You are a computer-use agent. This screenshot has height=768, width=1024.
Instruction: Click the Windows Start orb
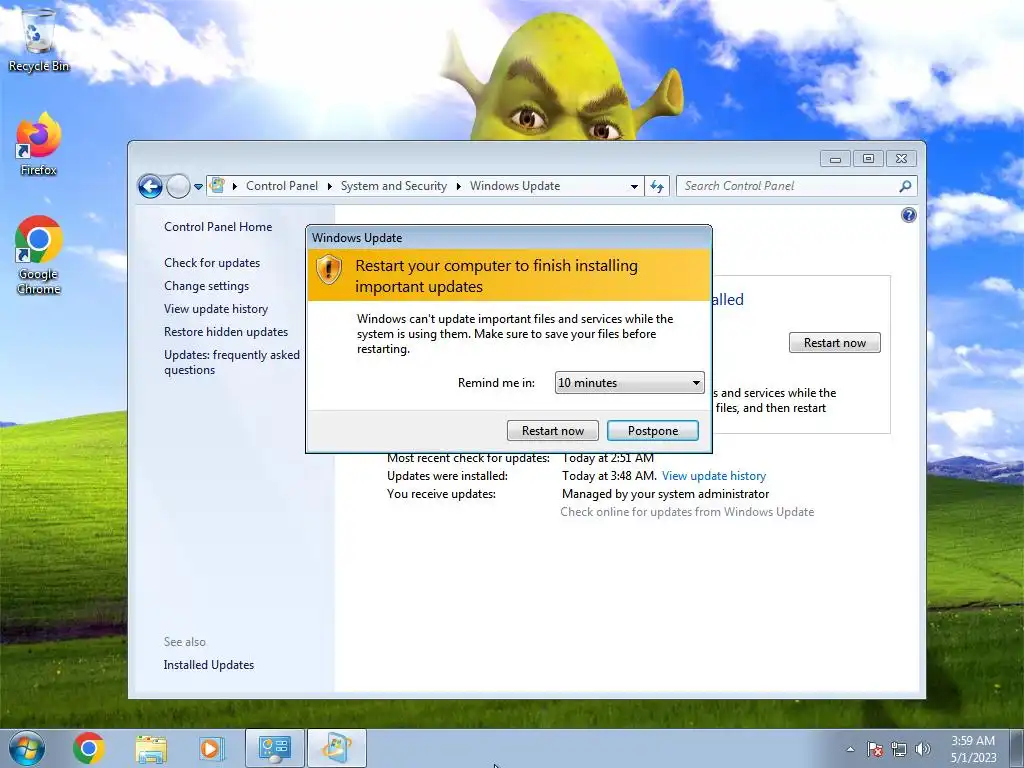coord(27,748)
